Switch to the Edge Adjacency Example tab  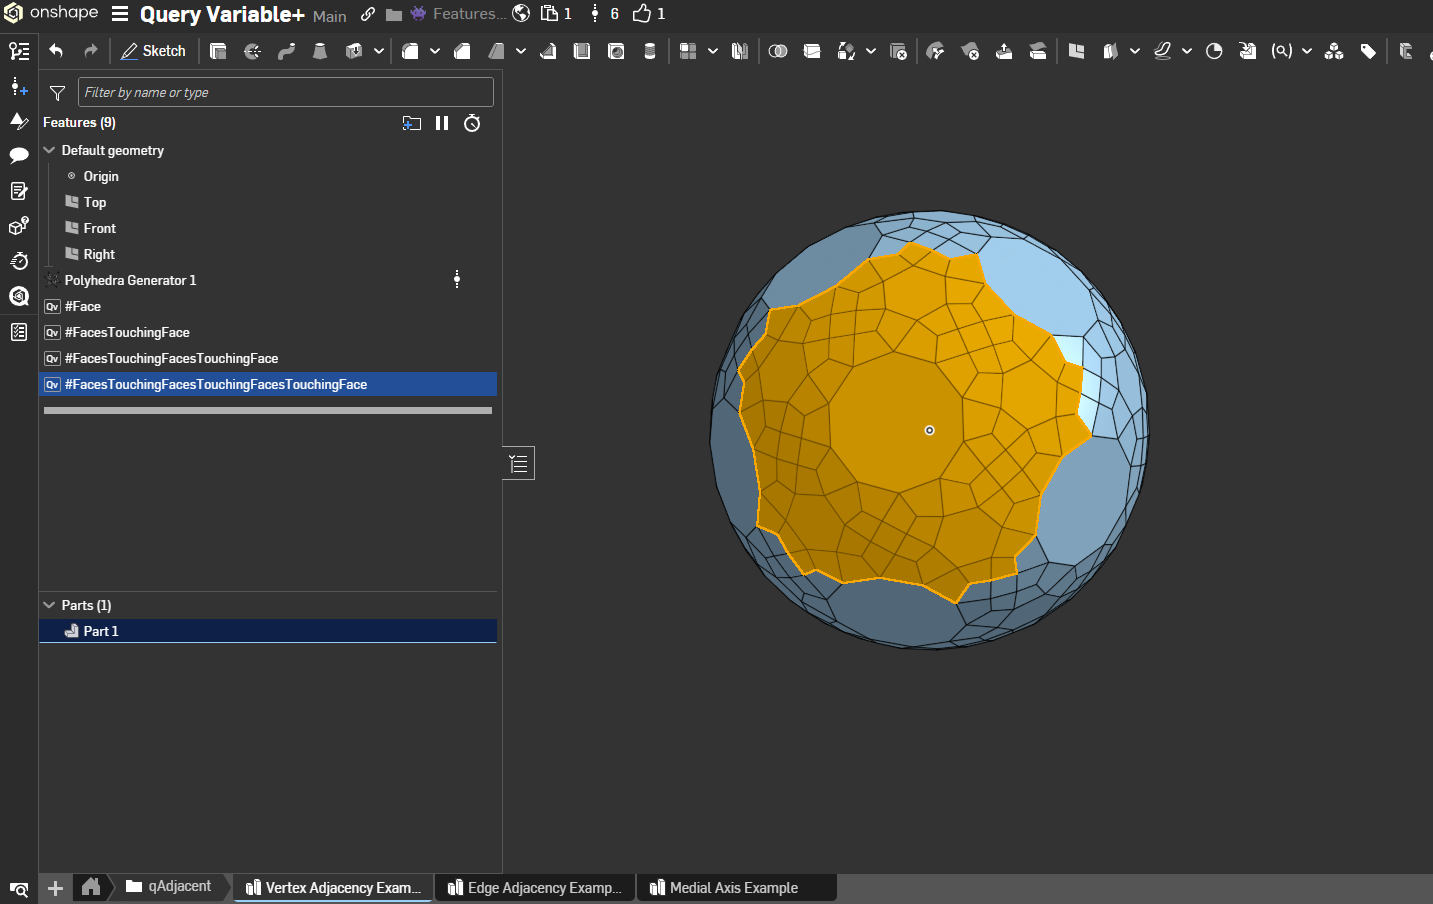click(536, 888)
